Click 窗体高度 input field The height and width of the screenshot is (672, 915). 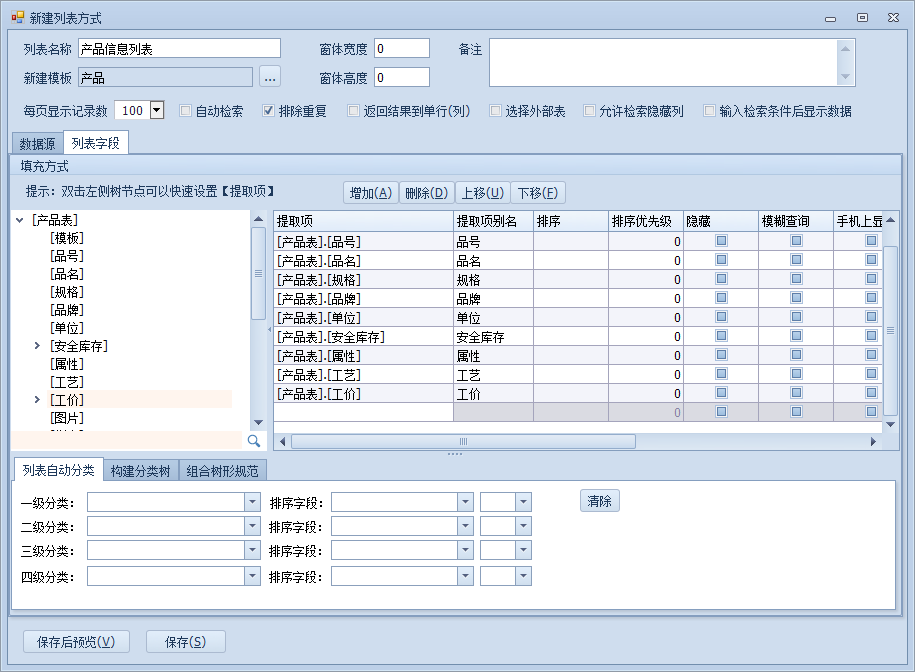point(402,77)
